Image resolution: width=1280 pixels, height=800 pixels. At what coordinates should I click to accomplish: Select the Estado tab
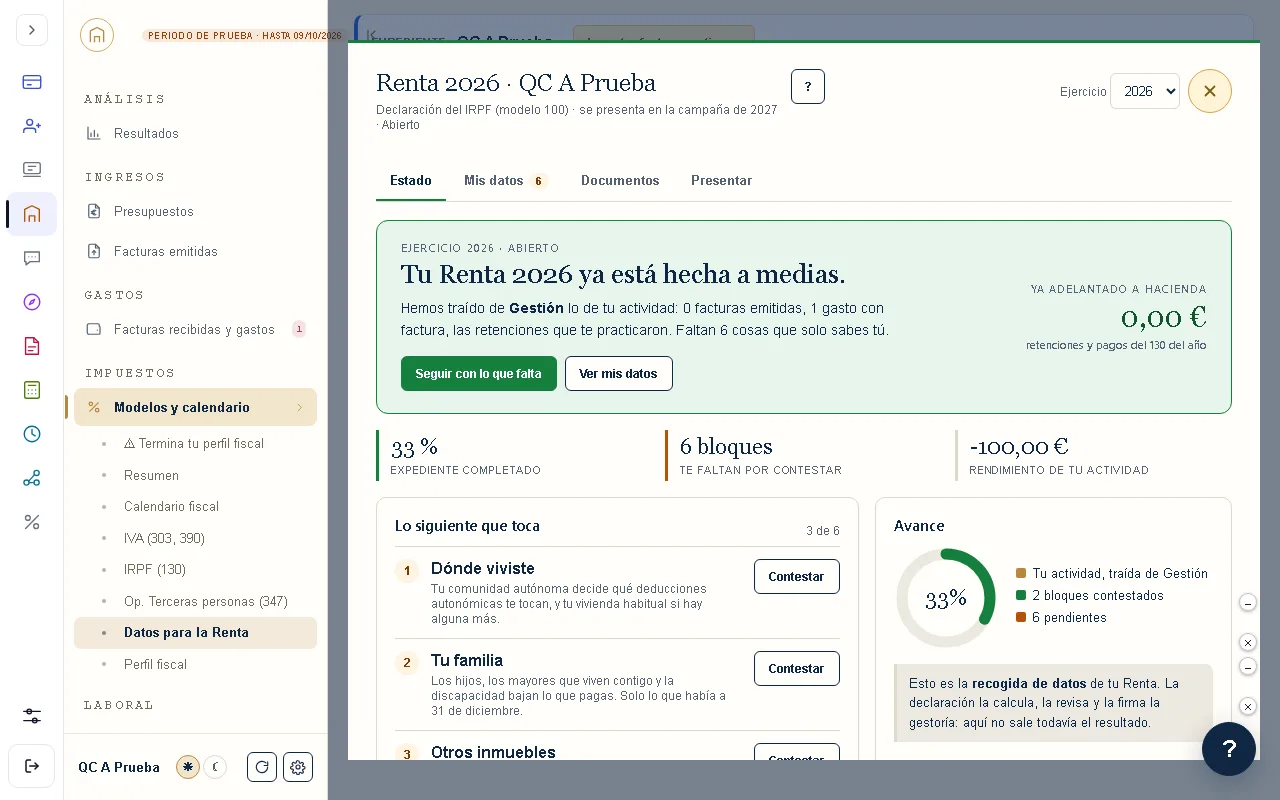(411, 181)
